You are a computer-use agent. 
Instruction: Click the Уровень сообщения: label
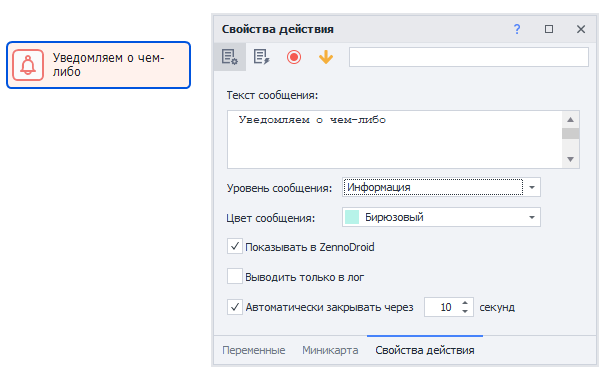point(279,188)
